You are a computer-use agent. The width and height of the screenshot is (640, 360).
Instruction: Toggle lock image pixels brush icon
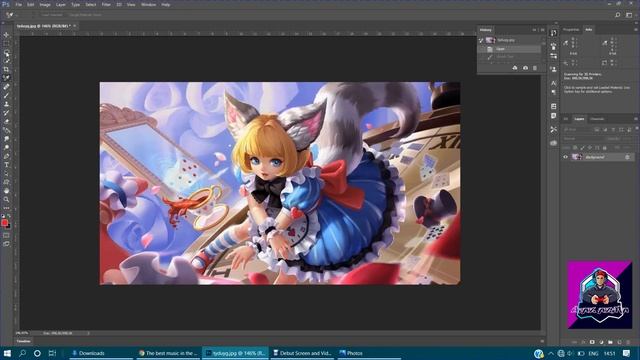[x=582, y=147]
